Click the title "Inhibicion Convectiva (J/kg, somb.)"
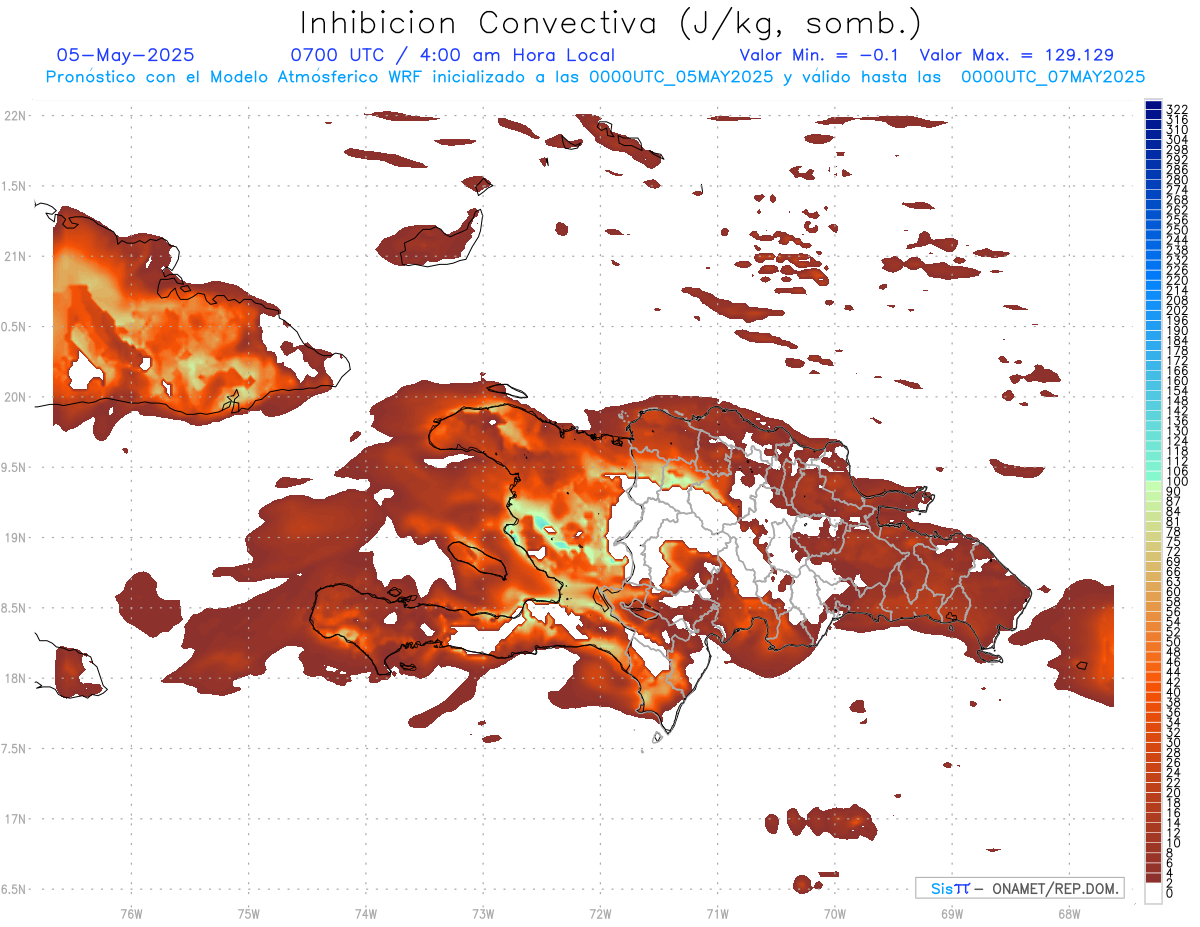 (611, 23)
